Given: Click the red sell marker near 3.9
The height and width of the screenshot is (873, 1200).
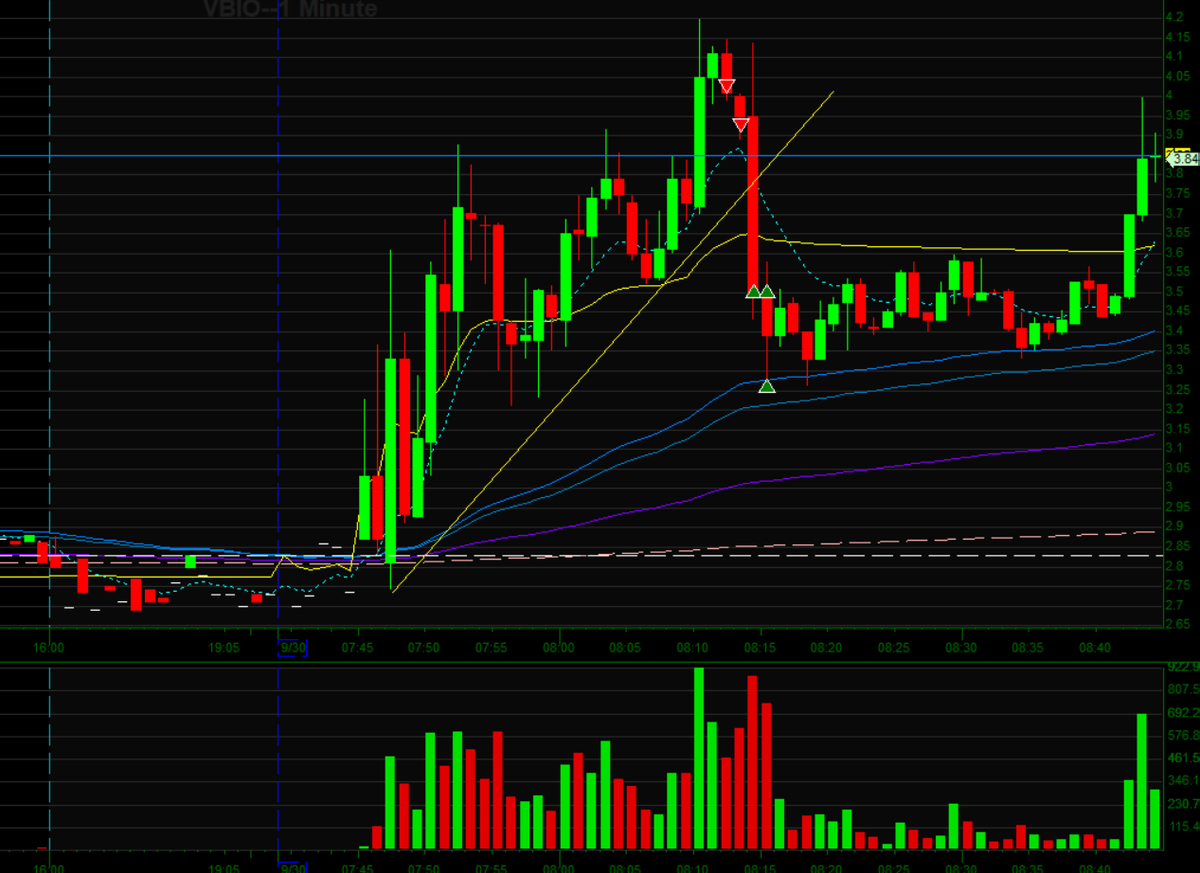Looking at the screenshot, I should [x=741, y=124].
